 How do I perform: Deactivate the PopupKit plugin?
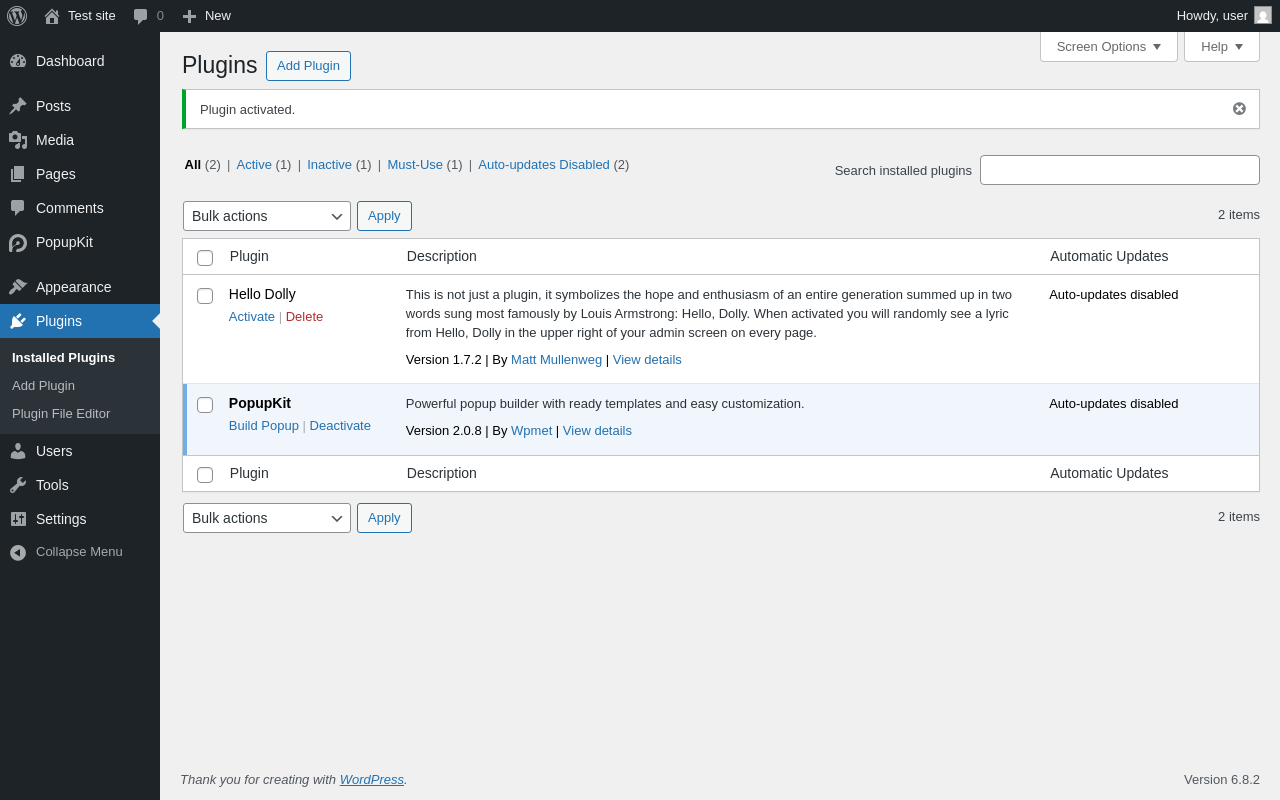[340, 426]
